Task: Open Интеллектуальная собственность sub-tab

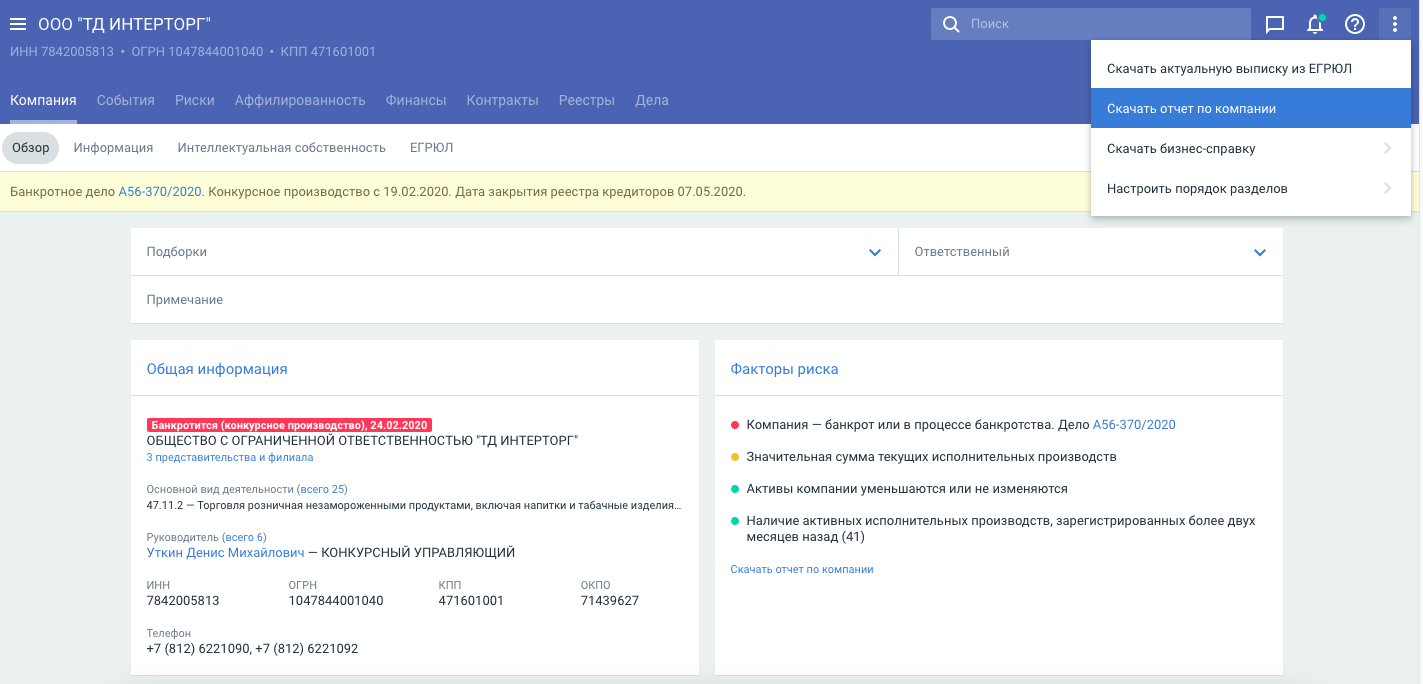Action: pos(282,148)
